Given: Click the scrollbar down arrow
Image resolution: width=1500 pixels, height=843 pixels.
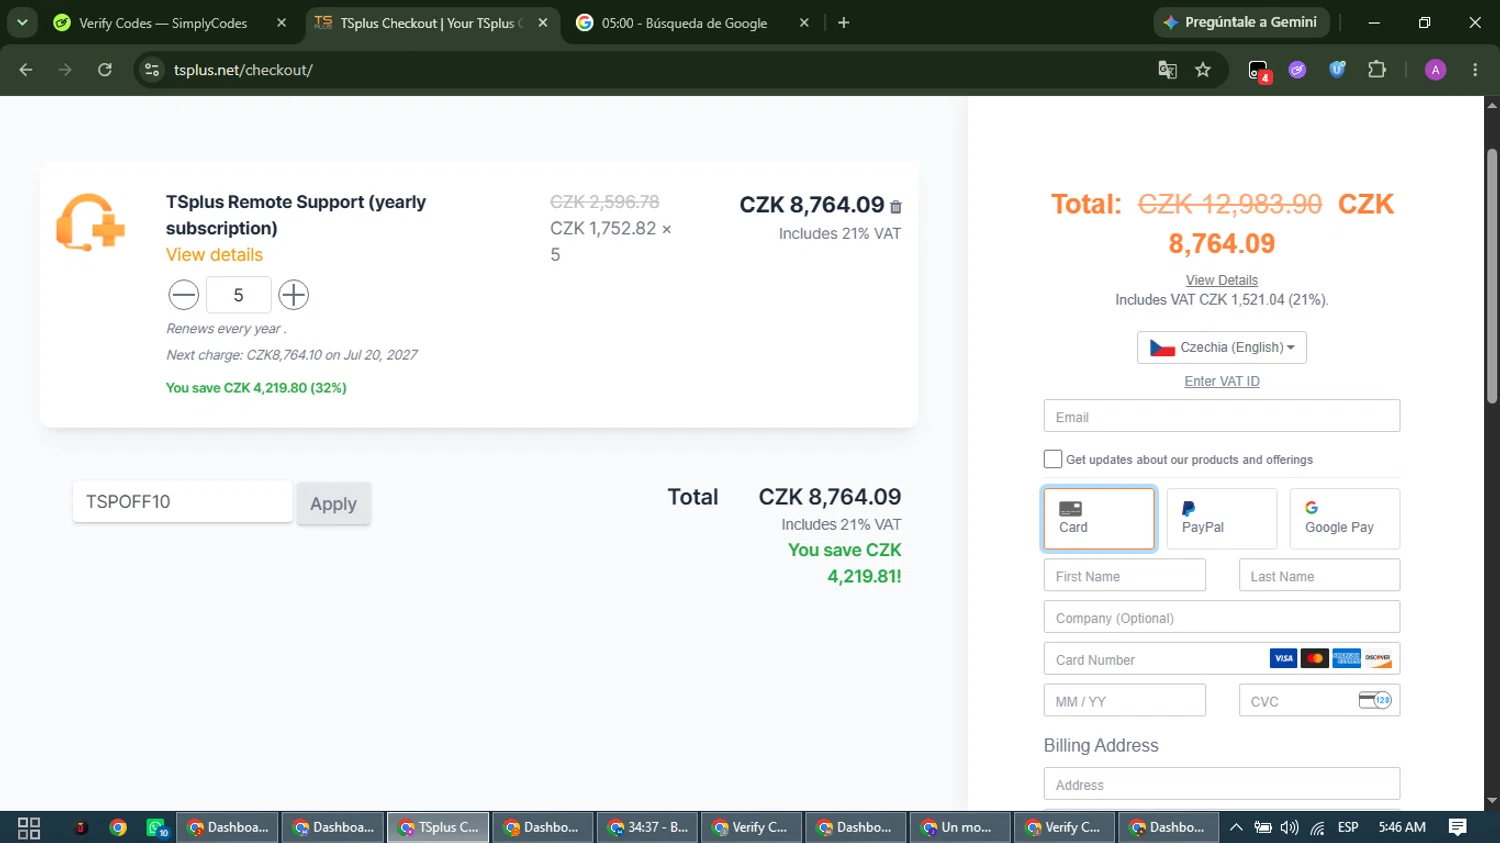Looking at the screenshot, I should point(1492,801).
